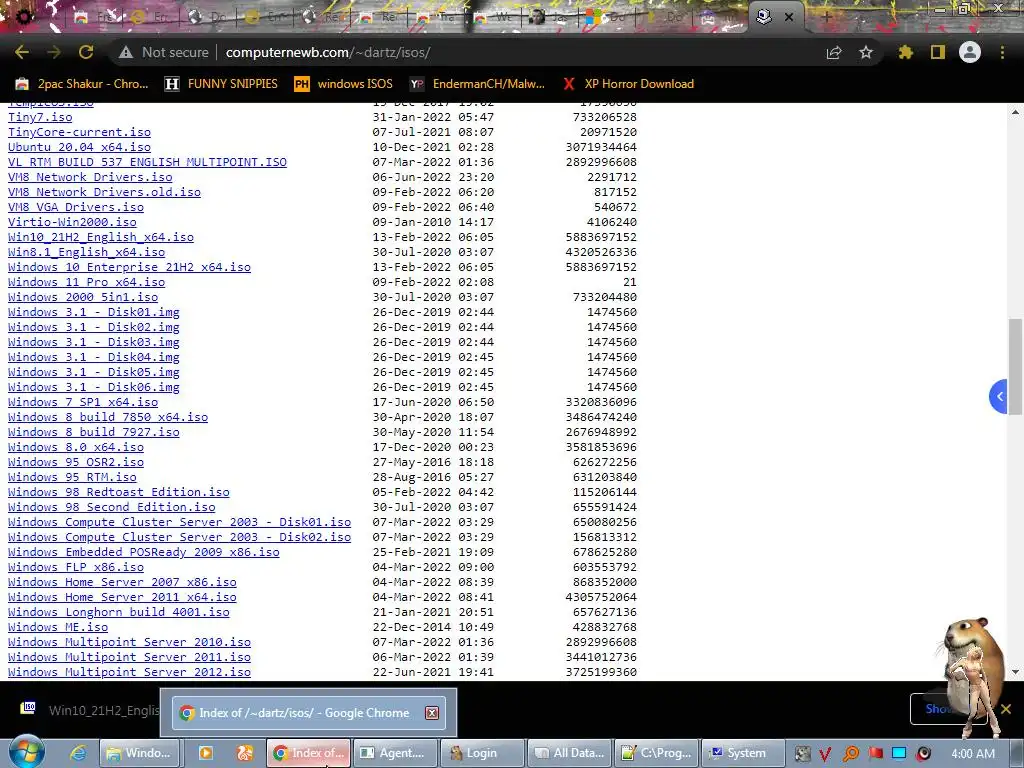Viewport: 1024px width, 768px height.
Task: Open Chrome's three-dot menu
Action: (1002, 52)
